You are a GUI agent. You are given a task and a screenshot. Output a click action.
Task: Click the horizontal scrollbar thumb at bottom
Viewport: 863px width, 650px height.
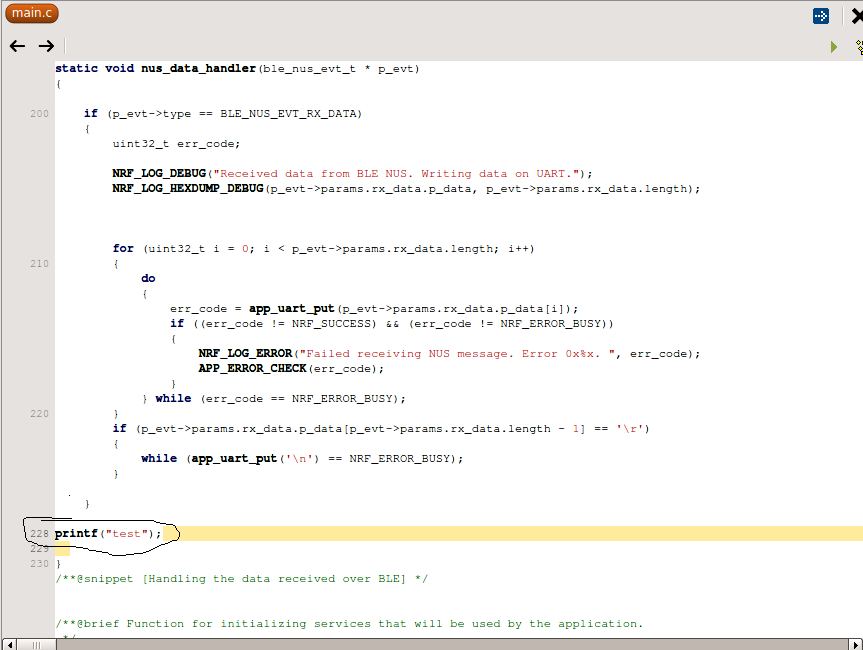pos(35,643)
